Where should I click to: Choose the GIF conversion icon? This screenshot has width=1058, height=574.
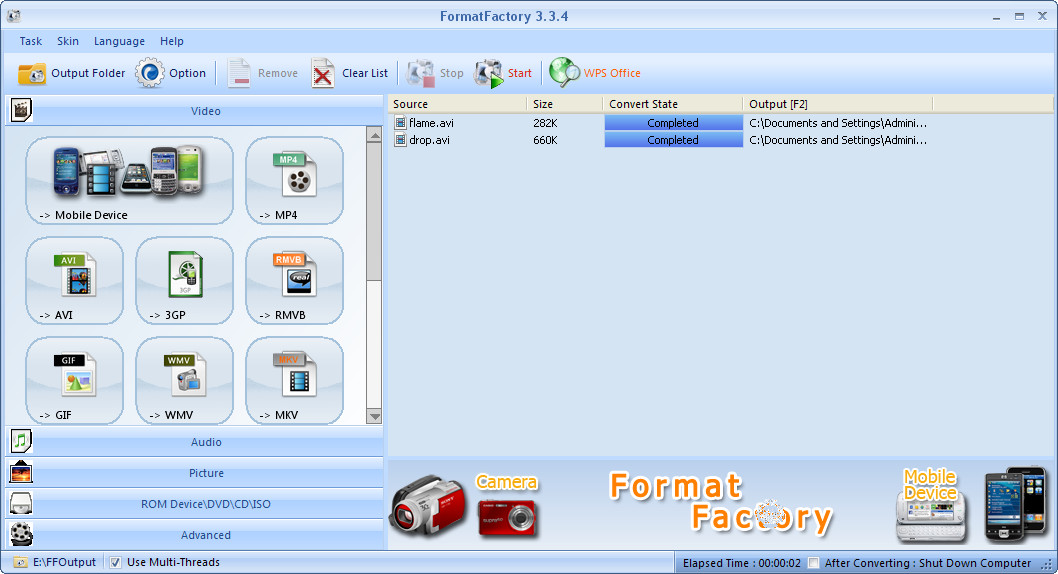(x=75, y=374)
